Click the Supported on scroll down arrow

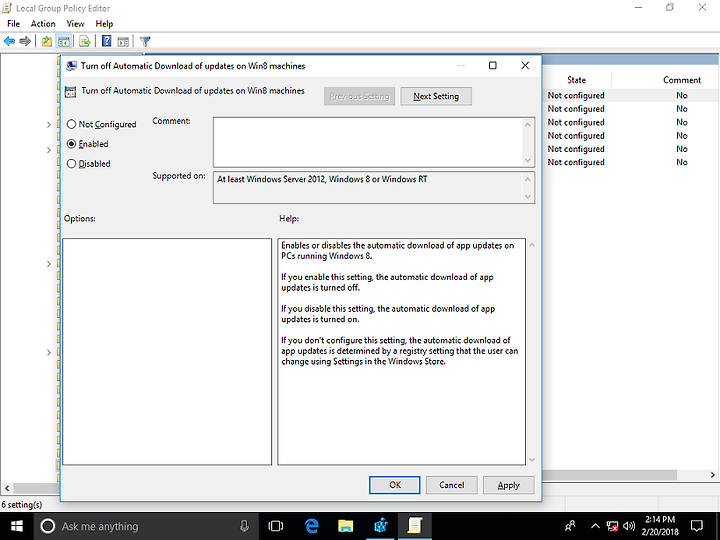[528, 197]
